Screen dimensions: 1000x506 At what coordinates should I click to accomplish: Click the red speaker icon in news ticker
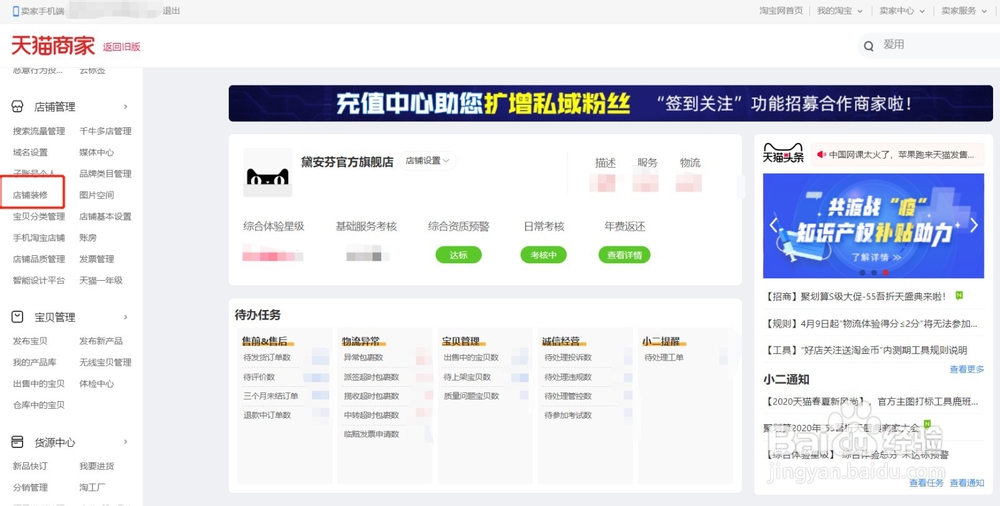(821, 154)
